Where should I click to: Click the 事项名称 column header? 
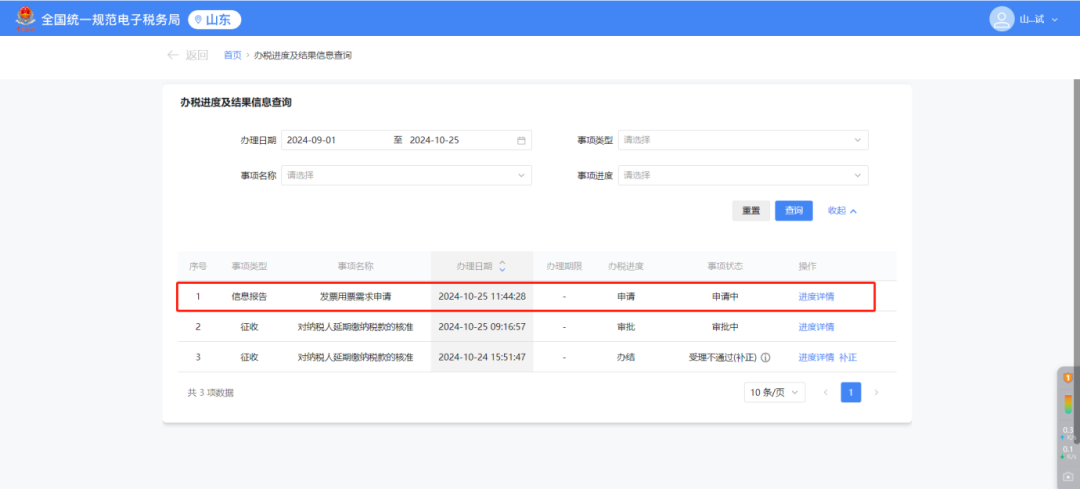click(355, 266)
